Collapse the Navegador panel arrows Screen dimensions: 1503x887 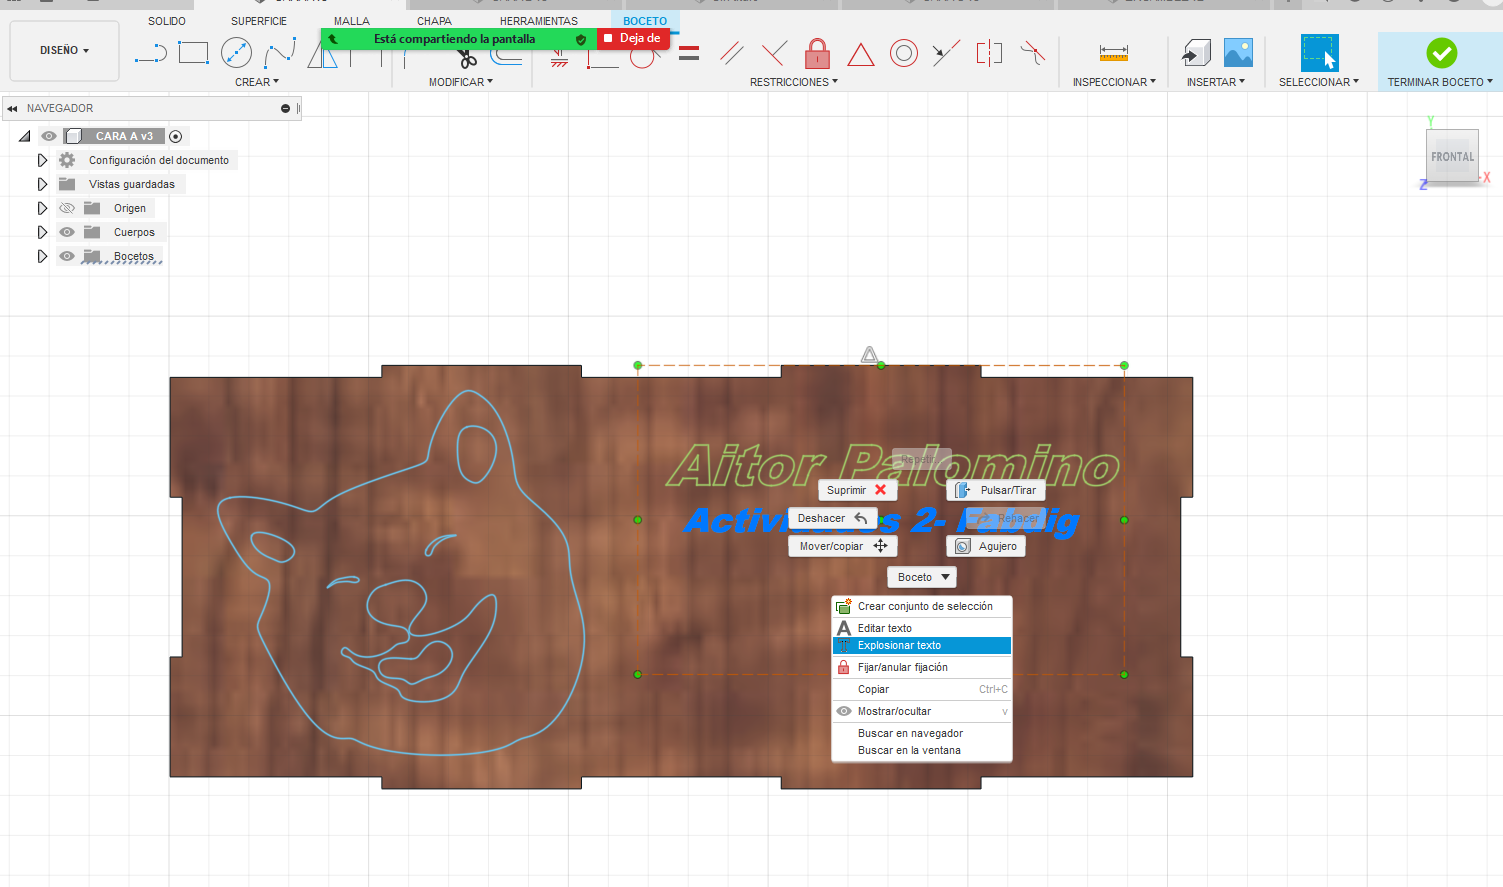coord(12,108)
